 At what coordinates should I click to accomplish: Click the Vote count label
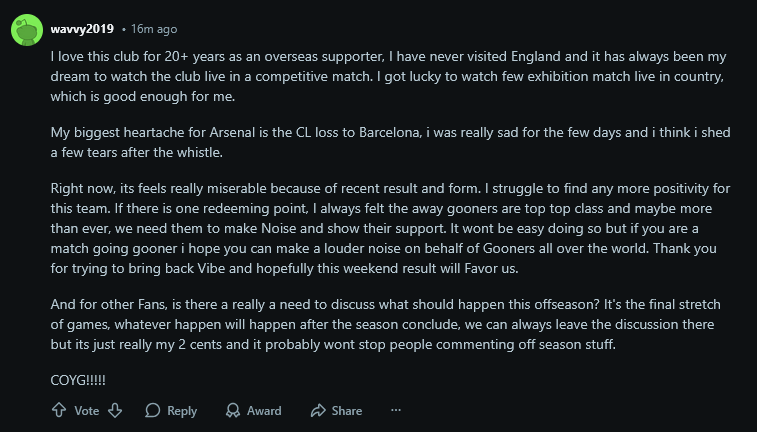coord(87,410)
